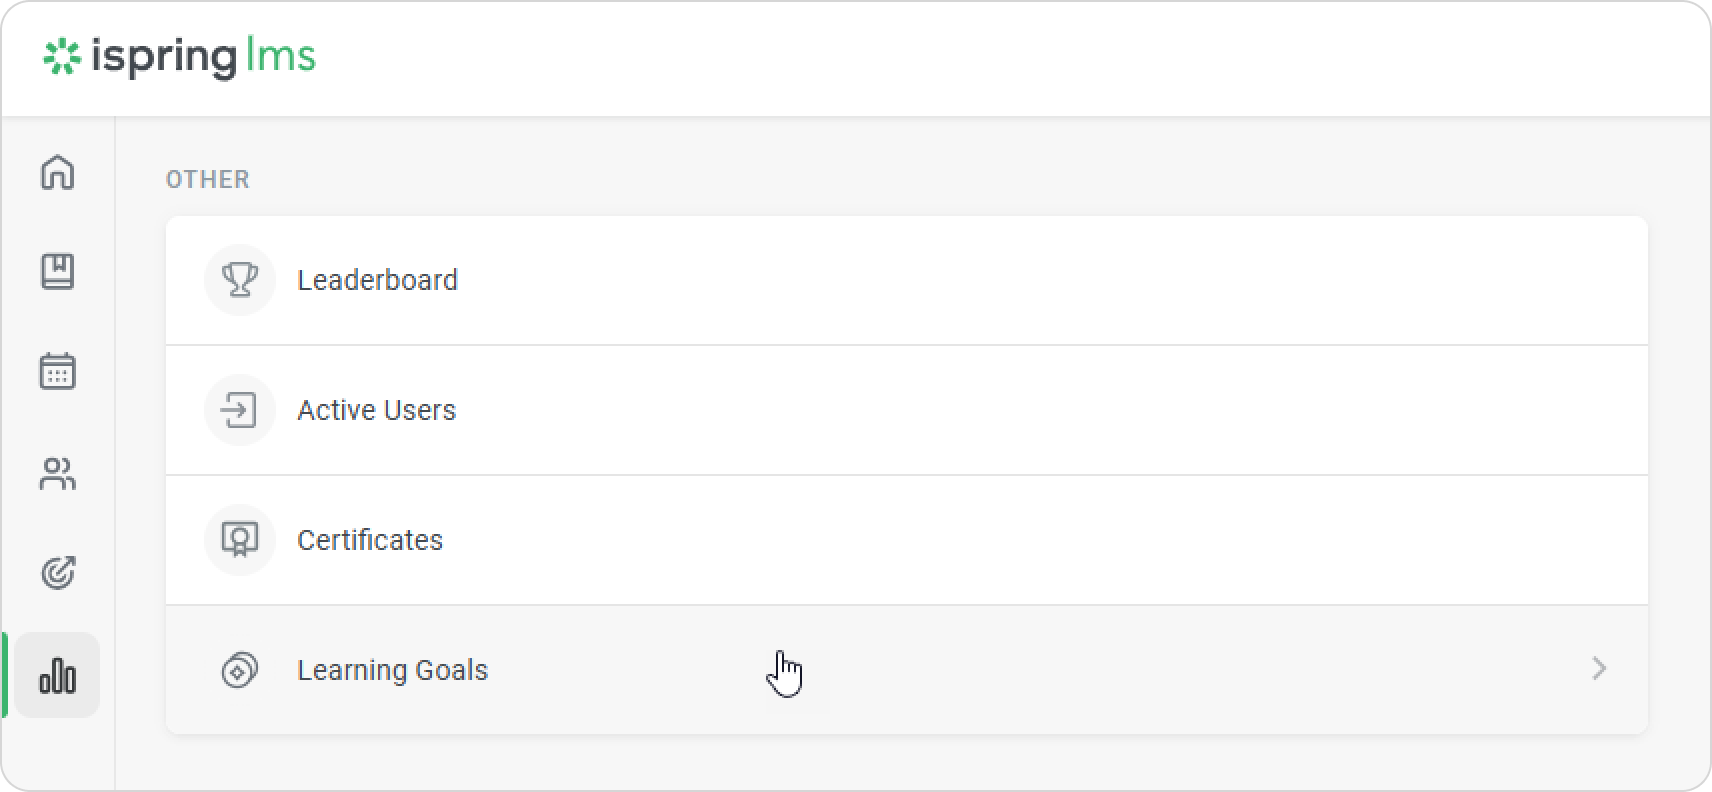Click the target goals icon in sidebar
This screenshot has width=1712, height=792.
pos(57,573)
